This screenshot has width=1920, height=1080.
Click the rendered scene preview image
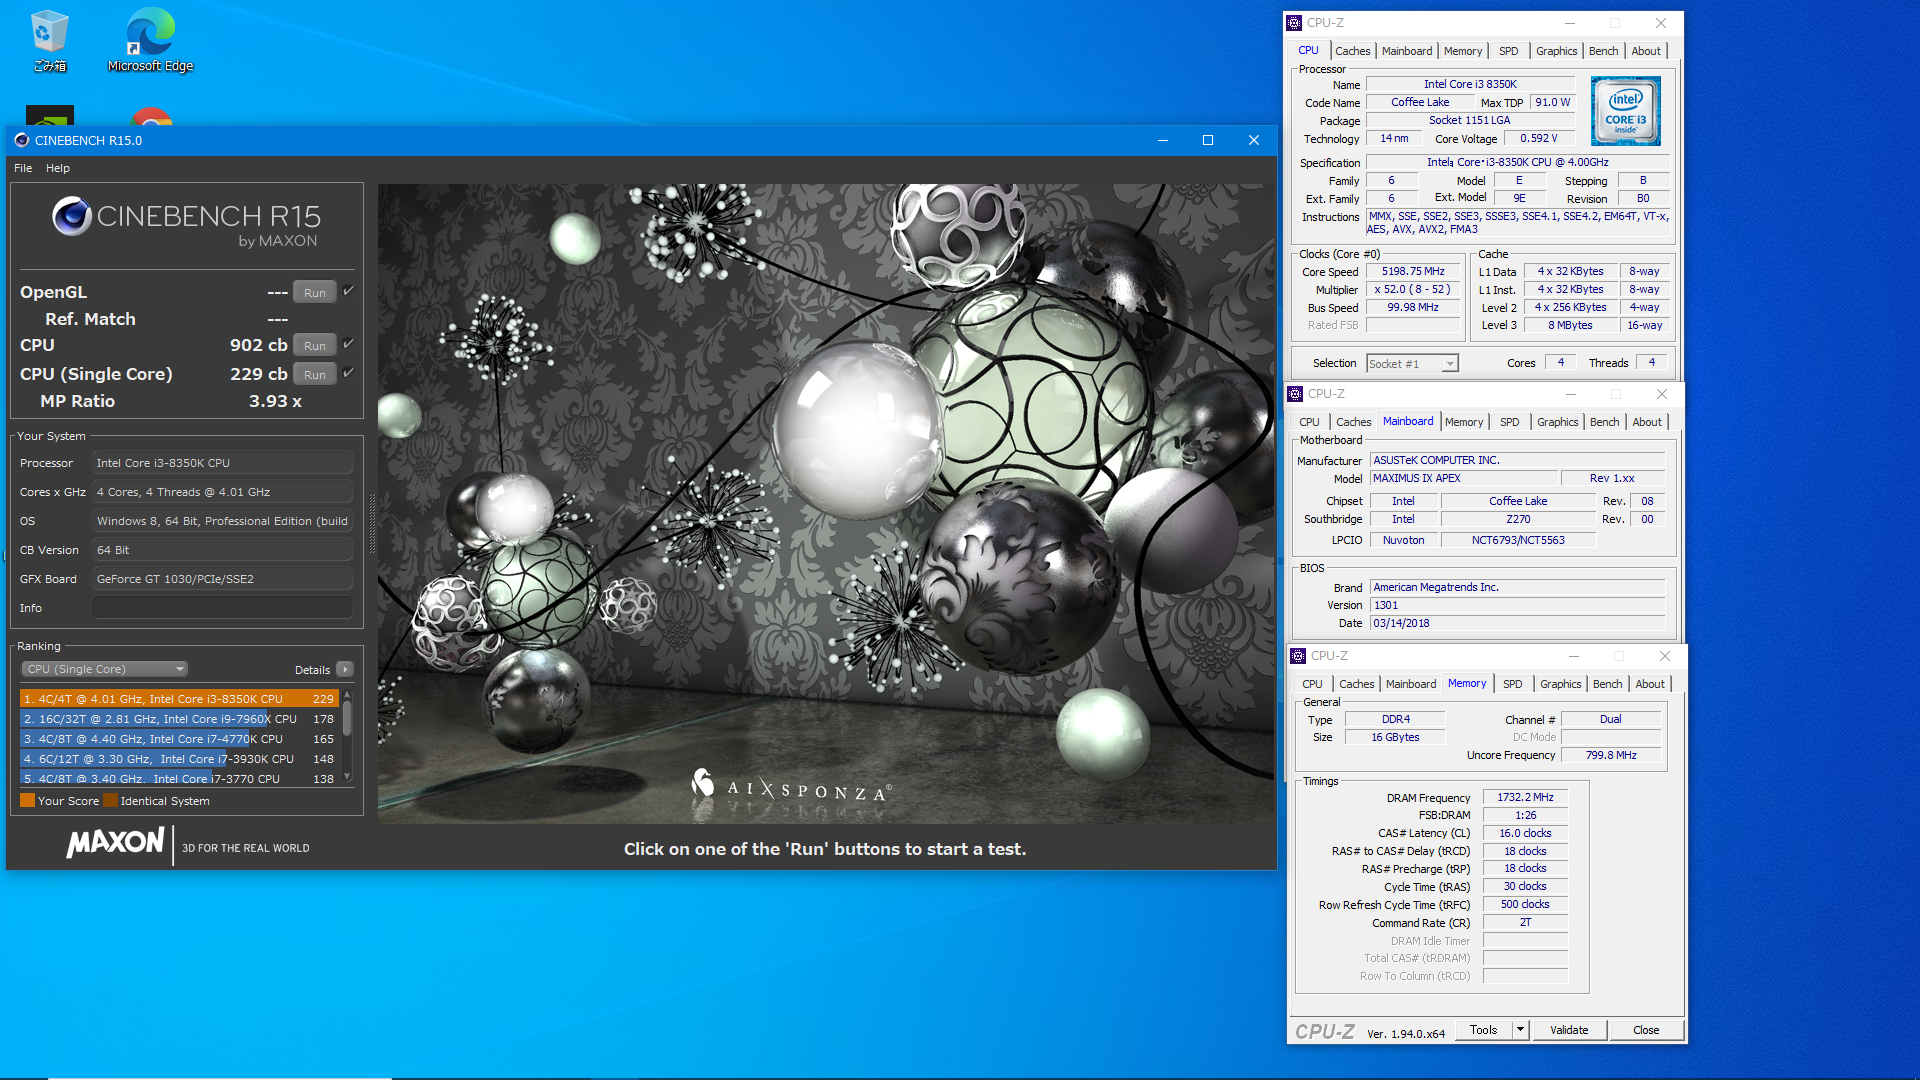[x=826, y=503]
